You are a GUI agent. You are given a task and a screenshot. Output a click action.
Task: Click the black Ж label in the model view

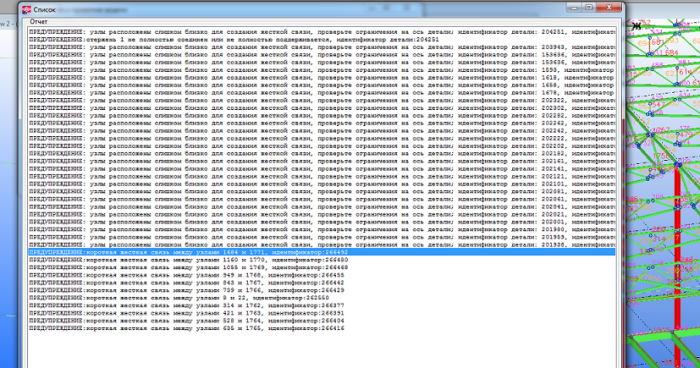(637, 26)
